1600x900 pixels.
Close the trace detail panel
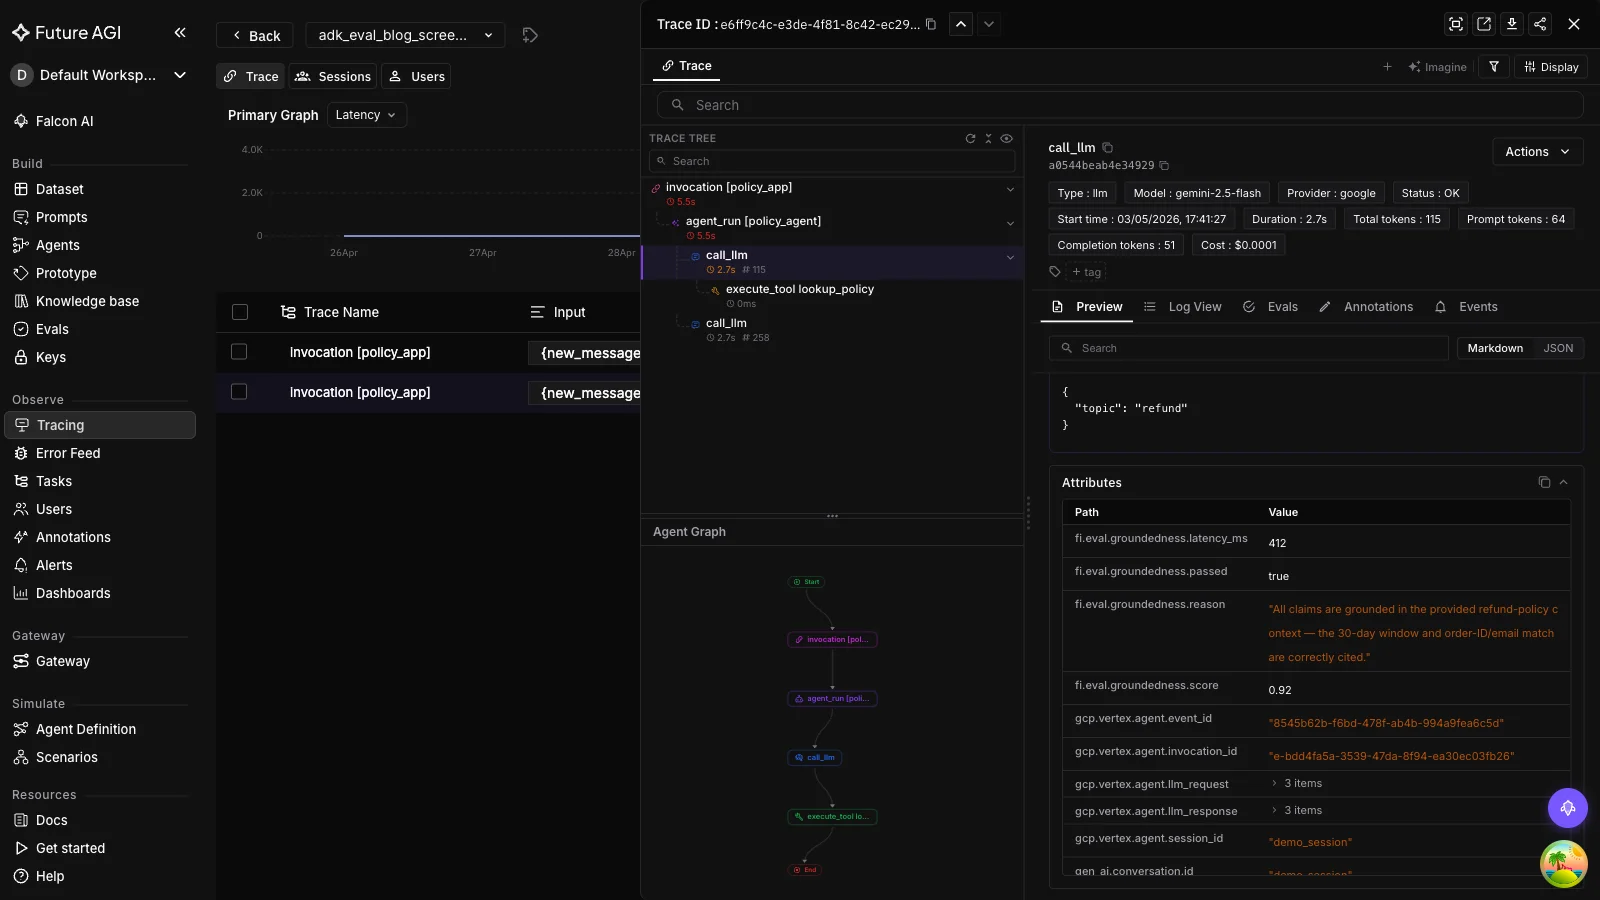coord(1574,24)
